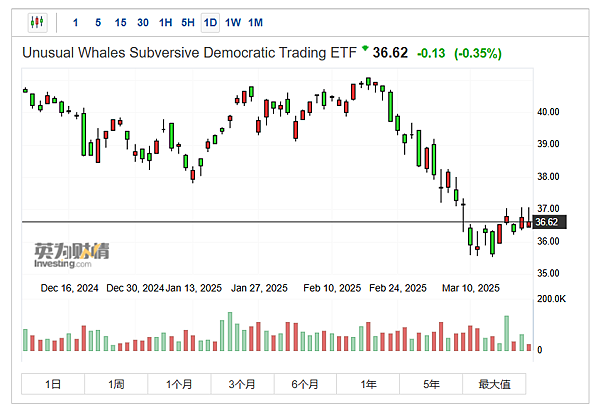Click the Mar 10, 2025 date label
600x413 pixels.
point(471,288)
